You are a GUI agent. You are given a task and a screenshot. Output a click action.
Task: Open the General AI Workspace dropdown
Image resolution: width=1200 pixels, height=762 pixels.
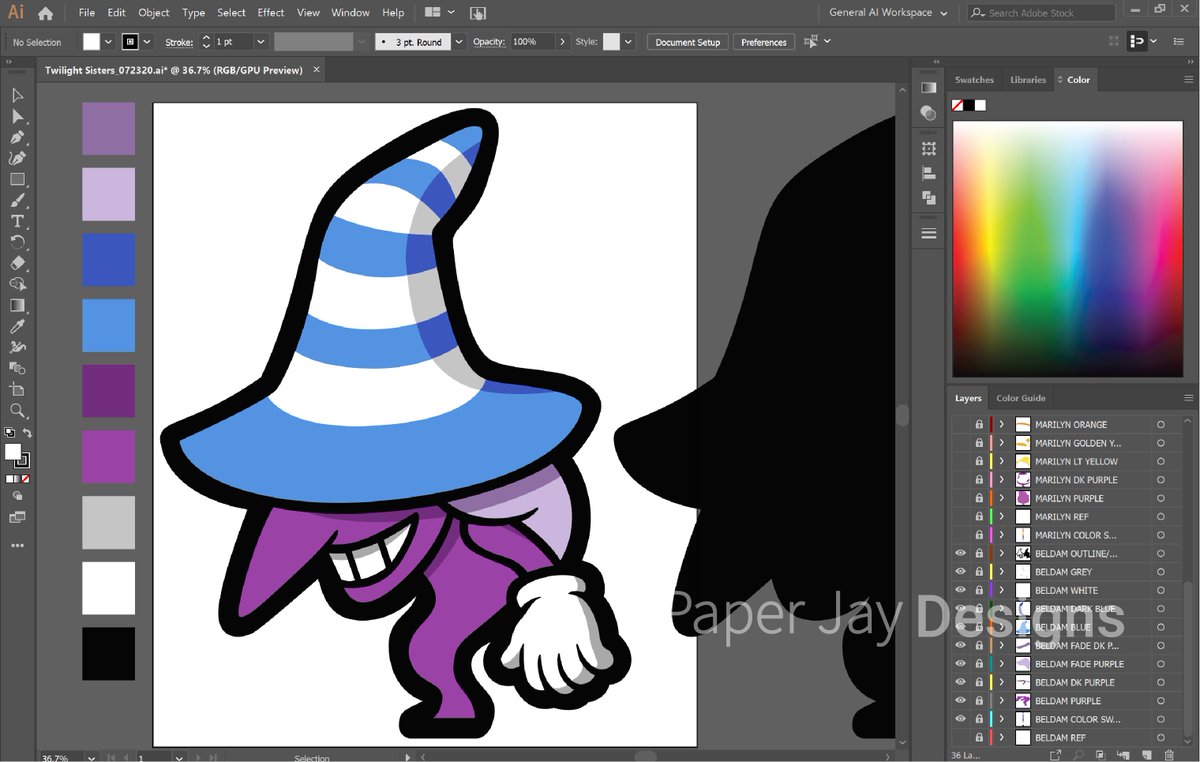(x=887, y=13)
